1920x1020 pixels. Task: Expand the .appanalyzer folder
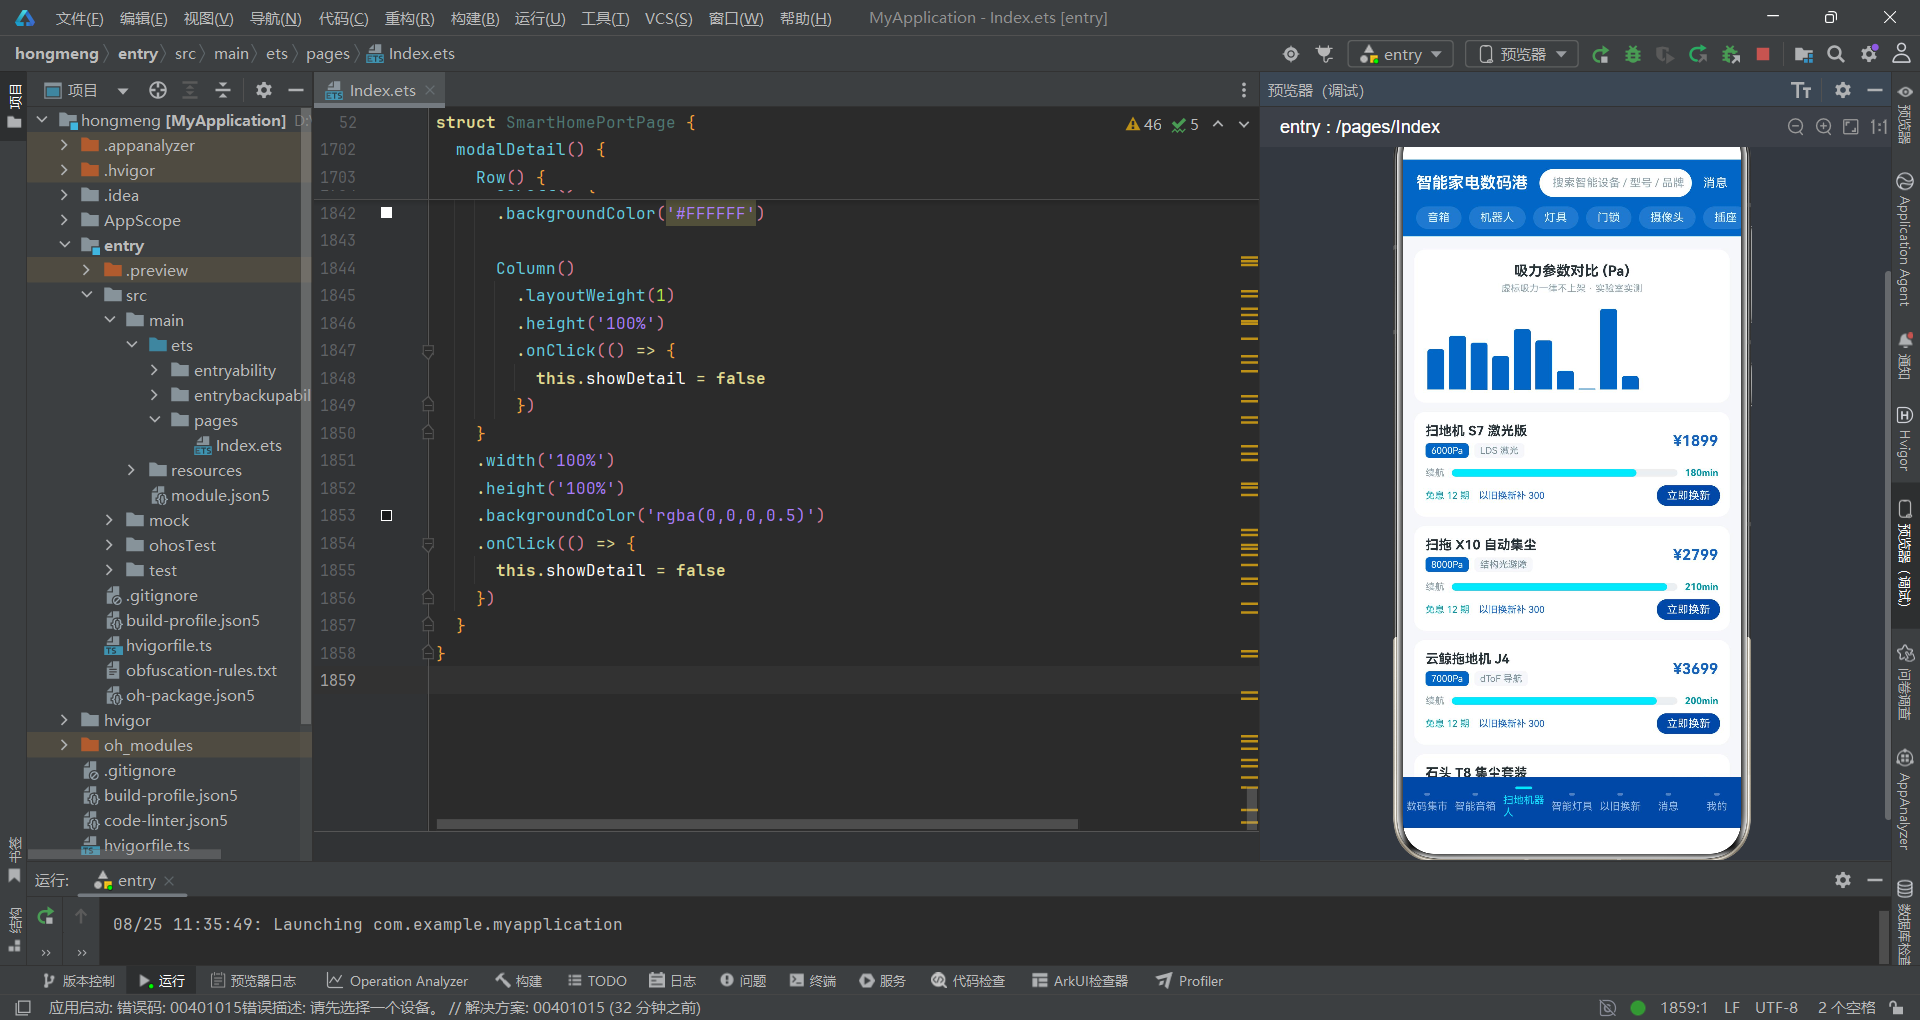(65, 145)
